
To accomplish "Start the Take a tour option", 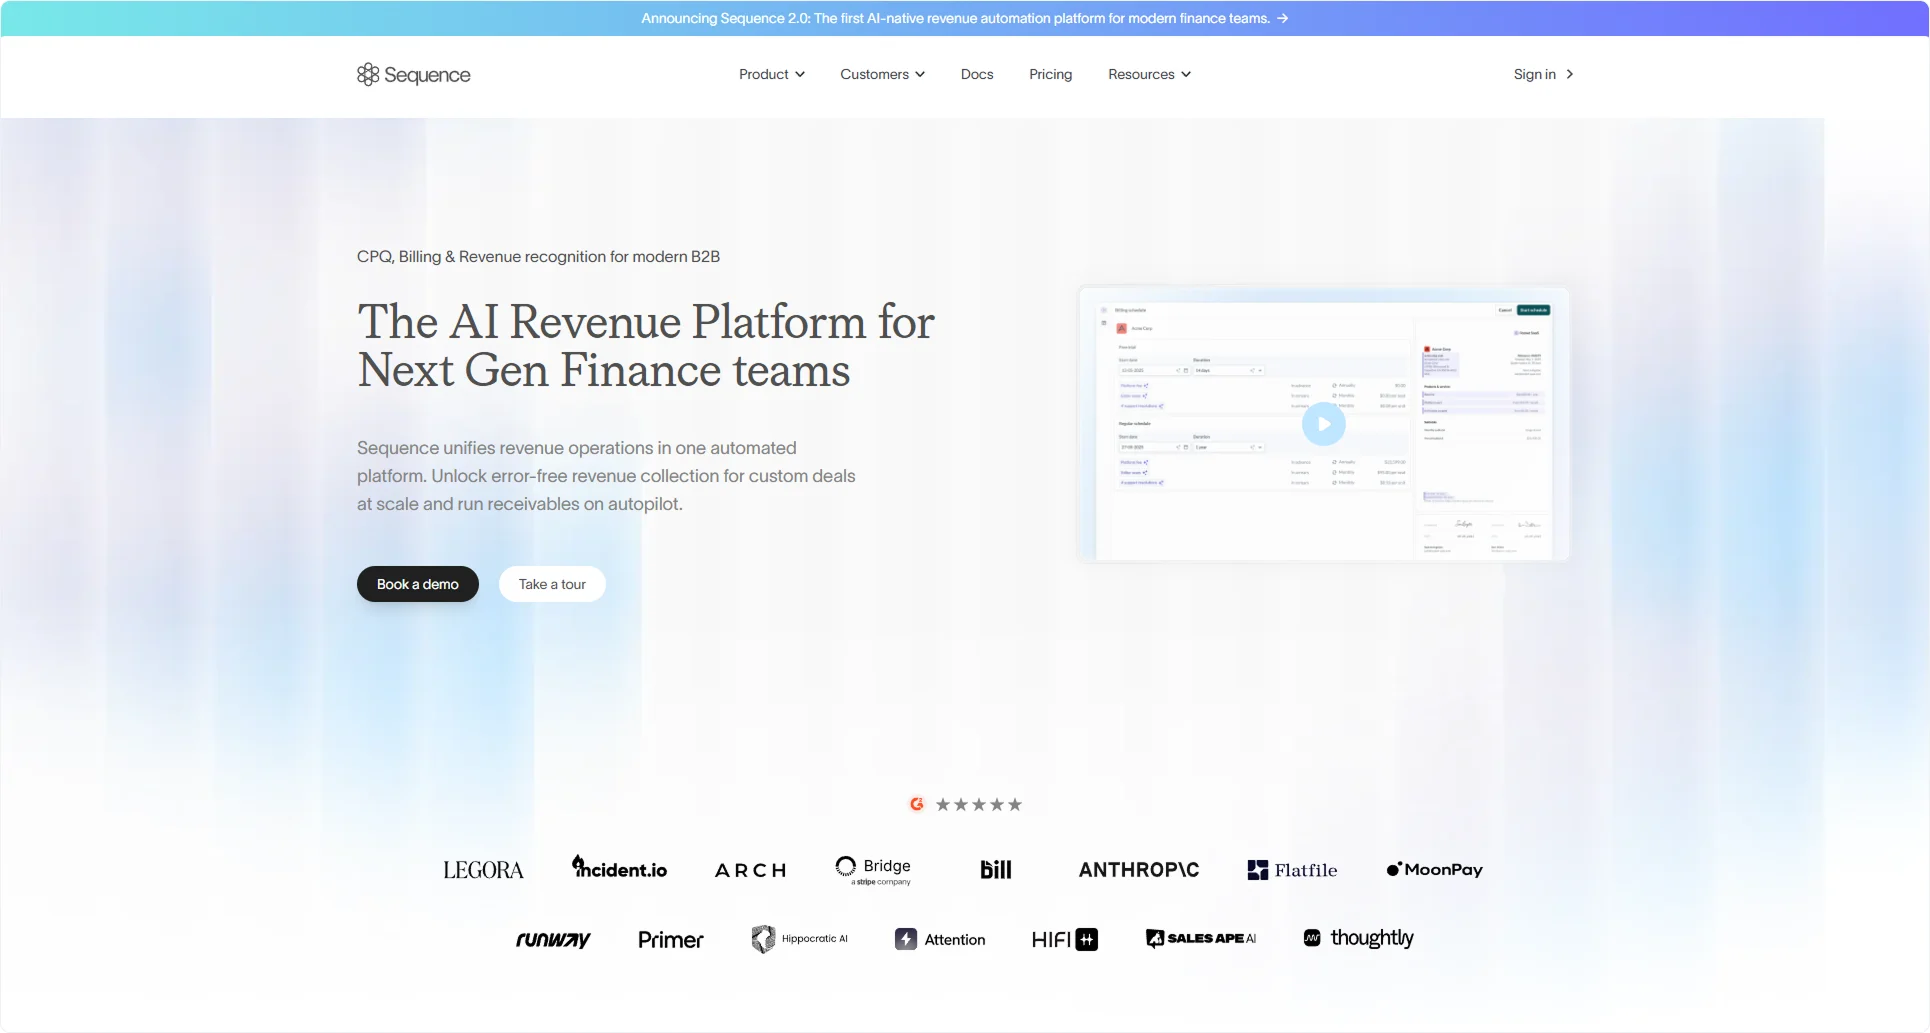I will tap(551, 584).
